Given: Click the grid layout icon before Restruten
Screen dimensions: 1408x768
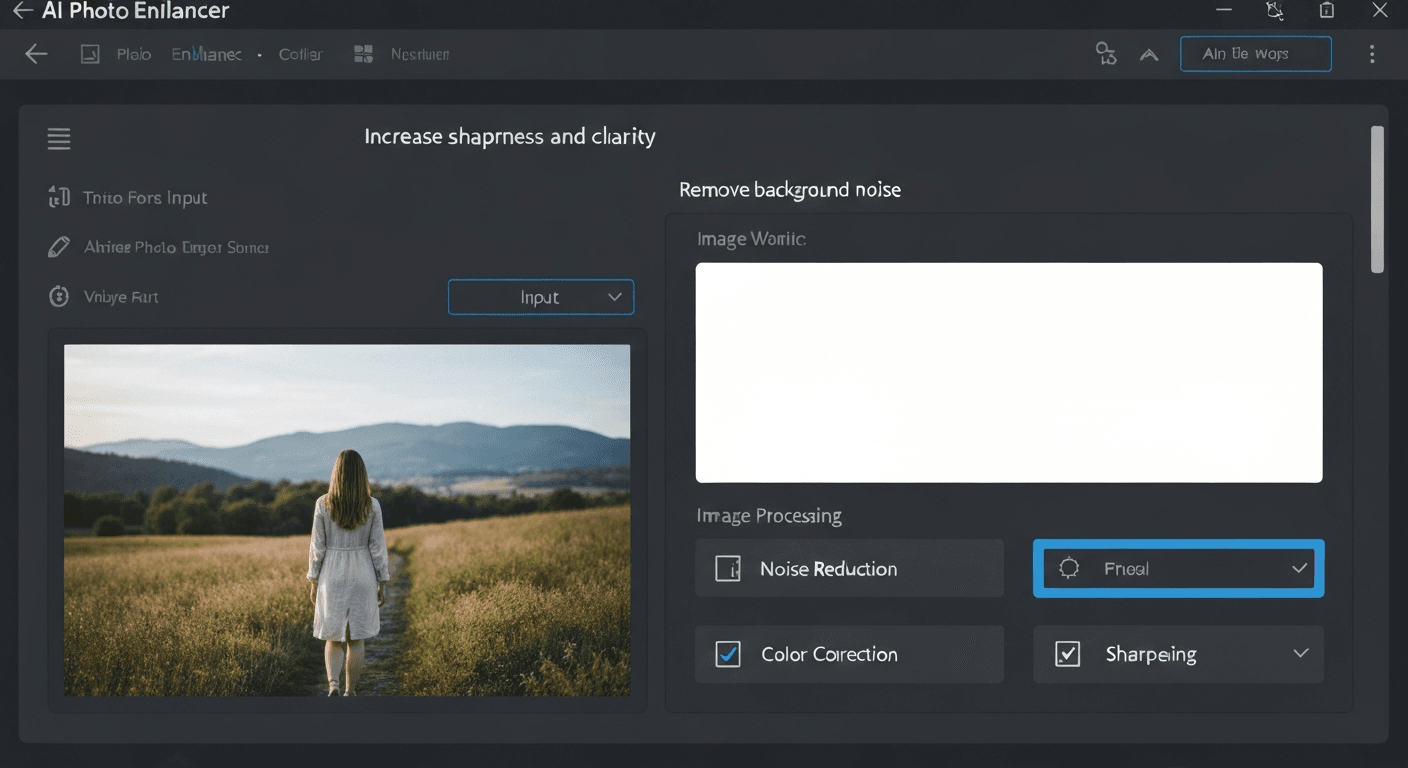Looking at the screenshot, I should point(362,54).
